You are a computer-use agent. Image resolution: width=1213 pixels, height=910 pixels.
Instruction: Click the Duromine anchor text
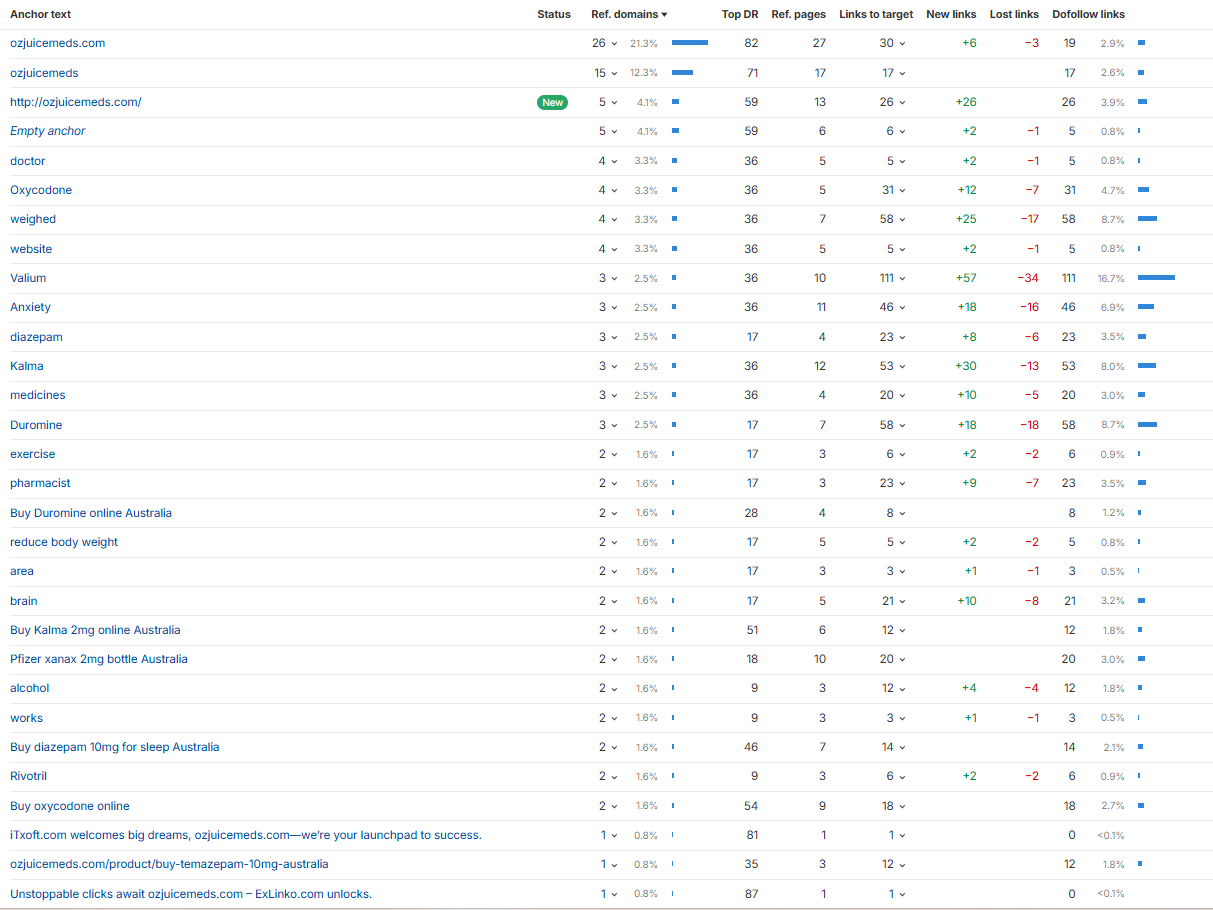(x=36, y=425)
